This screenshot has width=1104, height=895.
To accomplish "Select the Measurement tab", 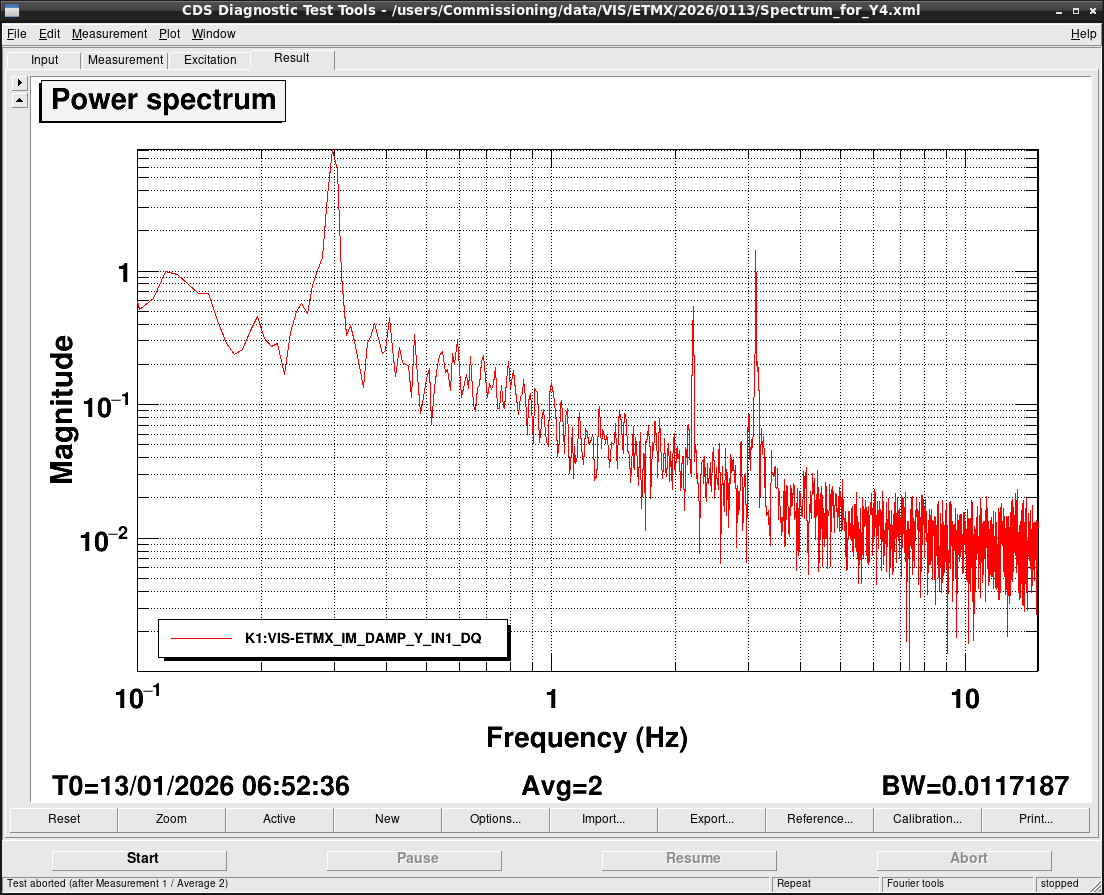I will click(x=125, y=60).
